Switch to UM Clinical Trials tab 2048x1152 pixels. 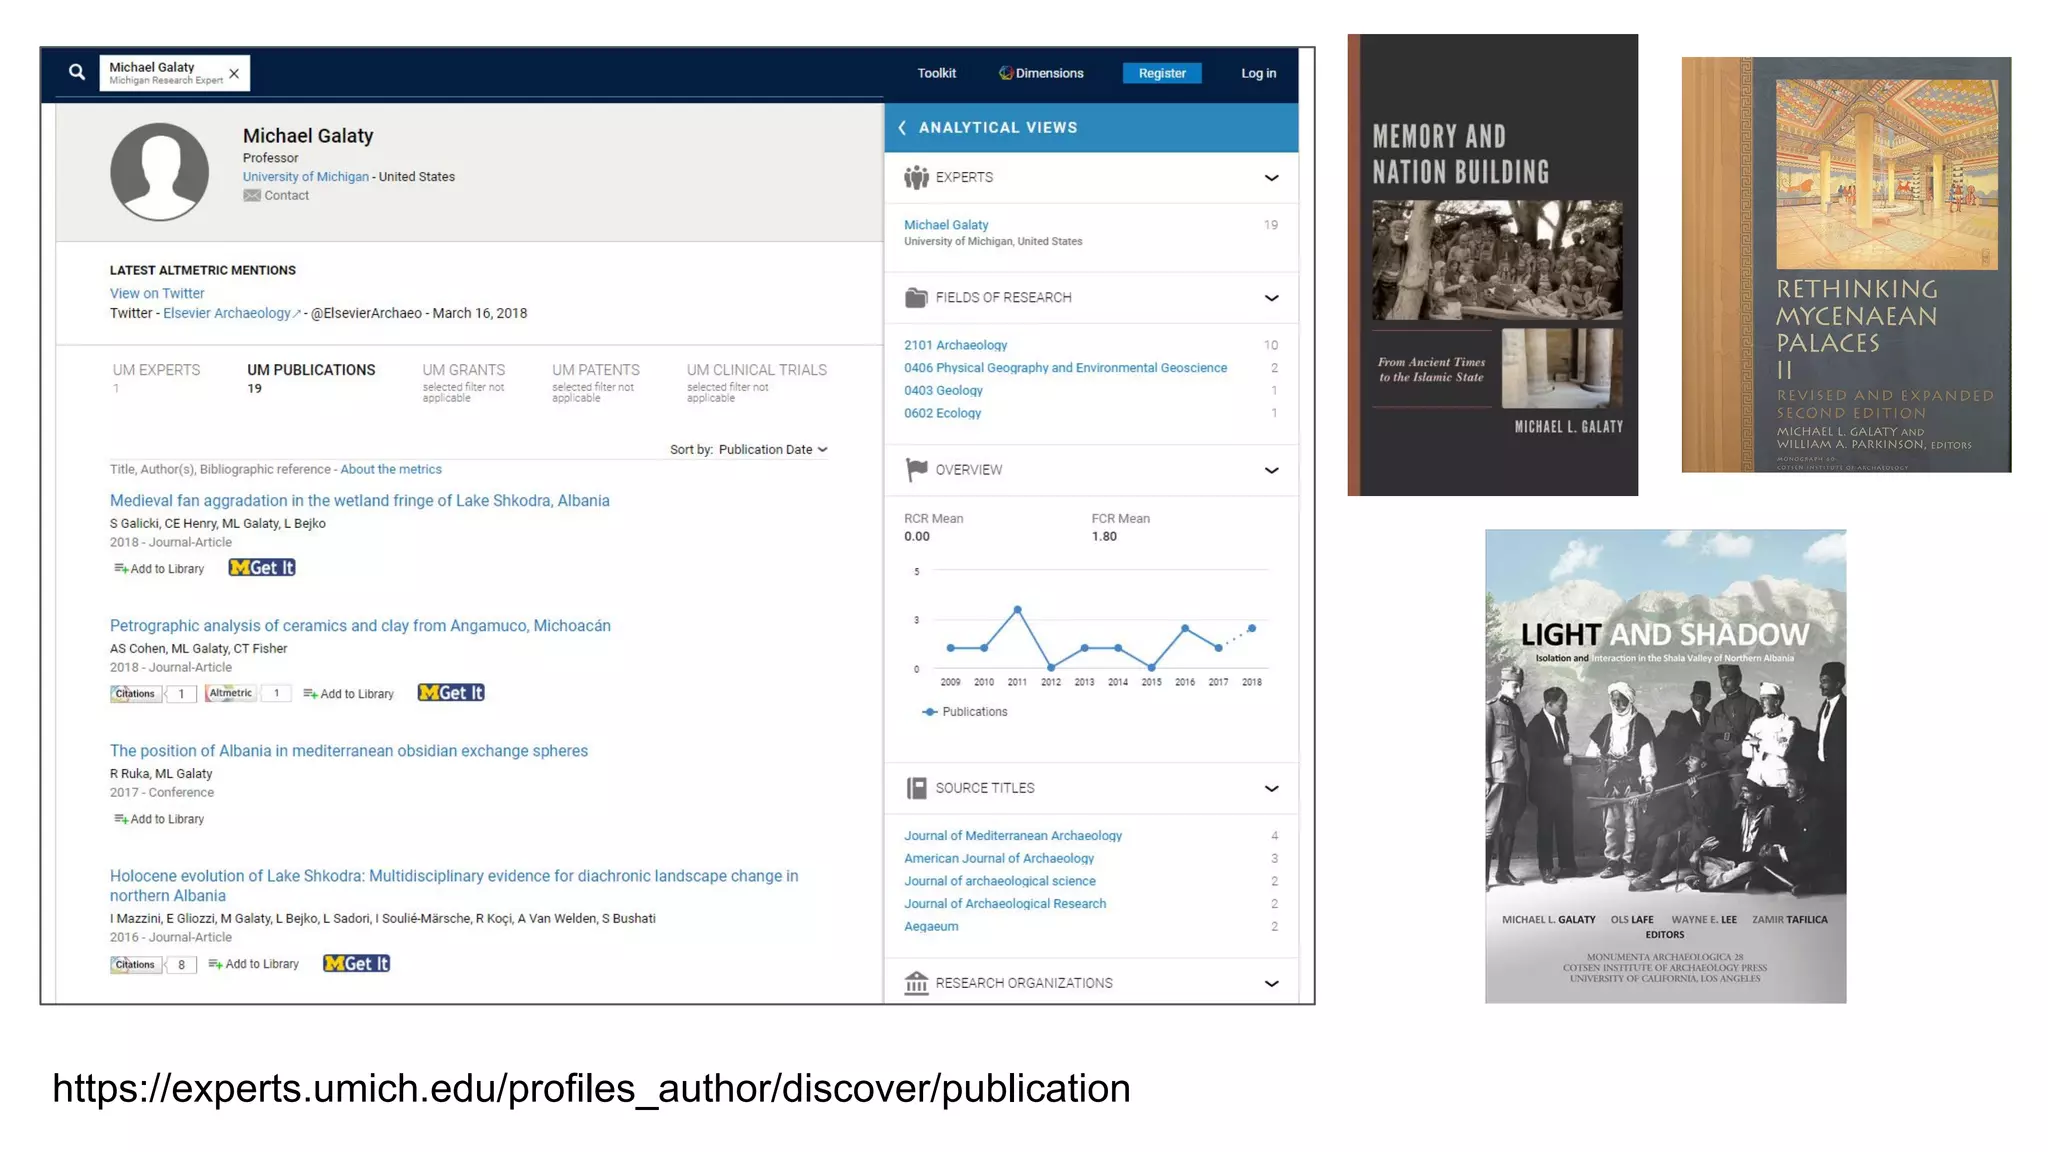(x=757, y=382)
